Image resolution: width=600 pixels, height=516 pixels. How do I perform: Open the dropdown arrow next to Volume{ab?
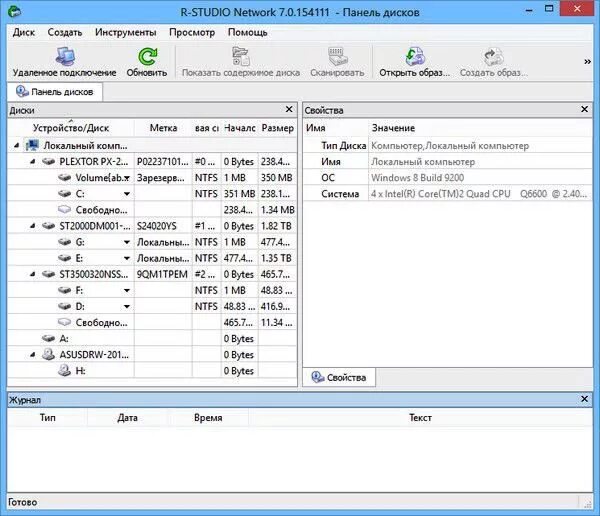[127, 178]
